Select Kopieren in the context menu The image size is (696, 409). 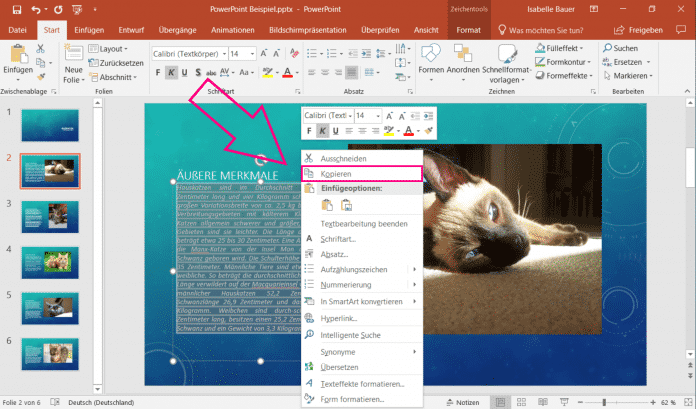point(336,174)
